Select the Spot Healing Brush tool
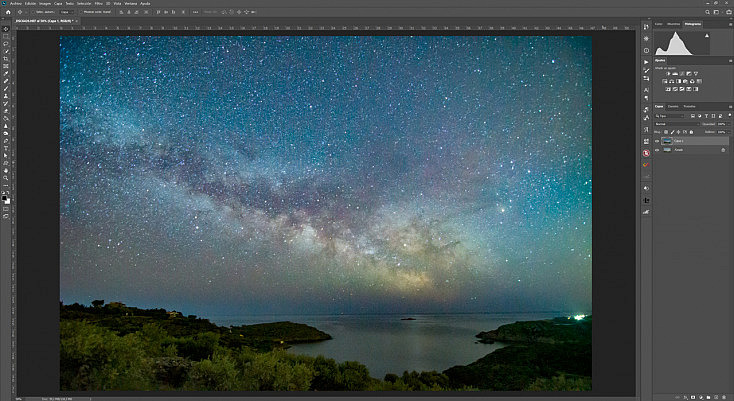The height and width of the screenshot is (401, 734). click(x=6, y=80)
